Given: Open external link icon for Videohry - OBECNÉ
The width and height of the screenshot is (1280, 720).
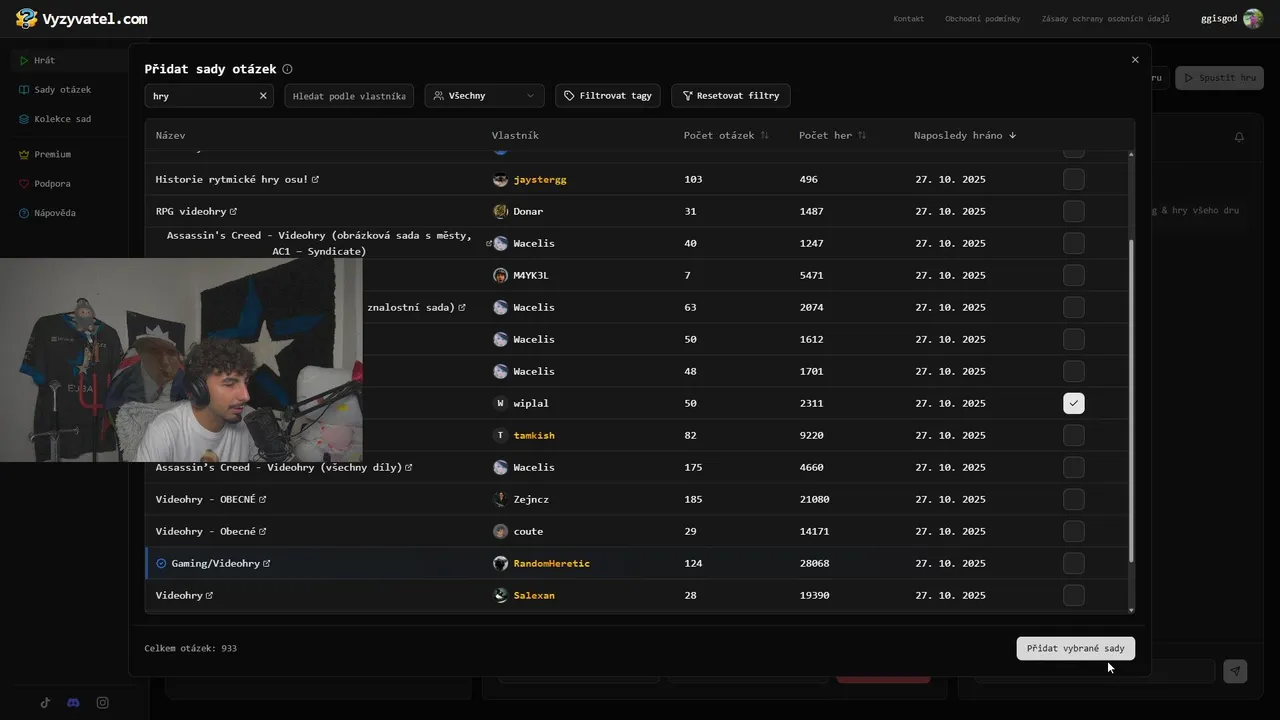Looking at the screenshot, I should [x=263, y=500].
